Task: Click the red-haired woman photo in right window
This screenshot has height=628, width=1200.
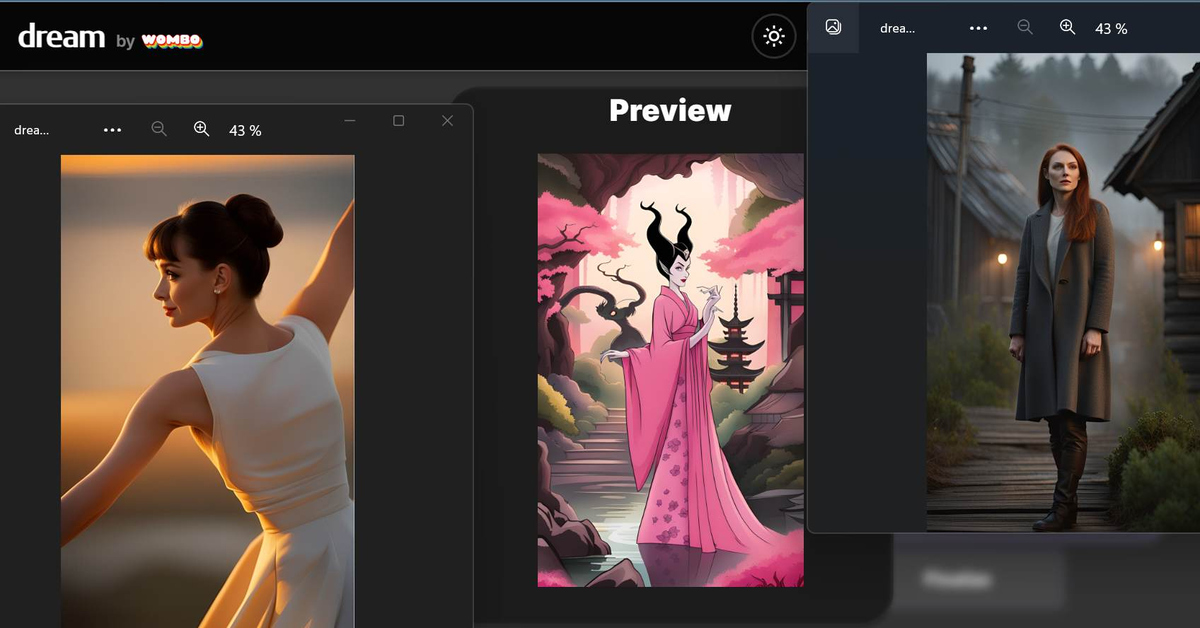Action: pos(1063,292)
